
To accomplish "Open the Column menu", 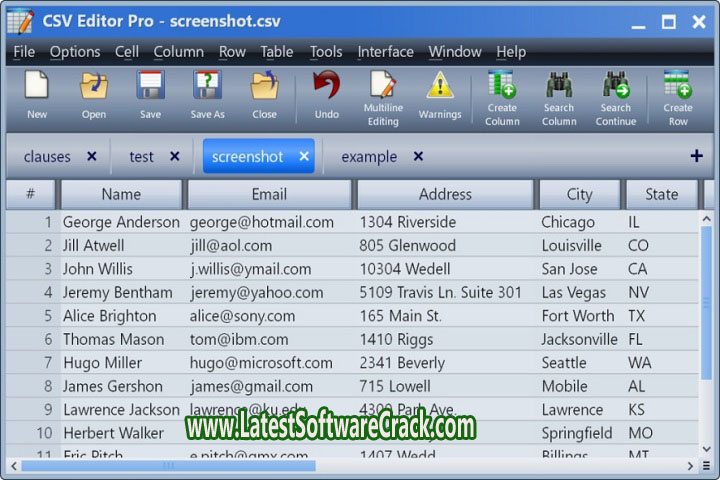I will pyautogui.click(x=178, y=52).
